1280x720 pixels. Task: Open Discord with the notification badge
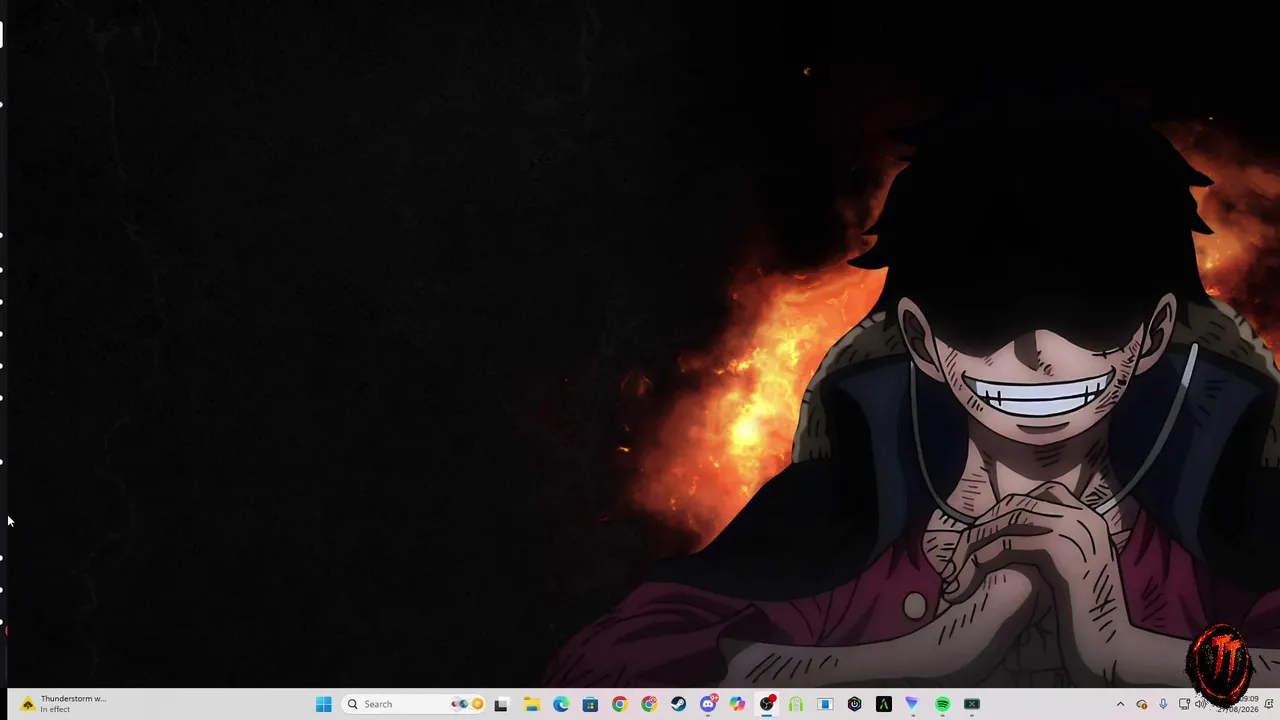(708, 704)
